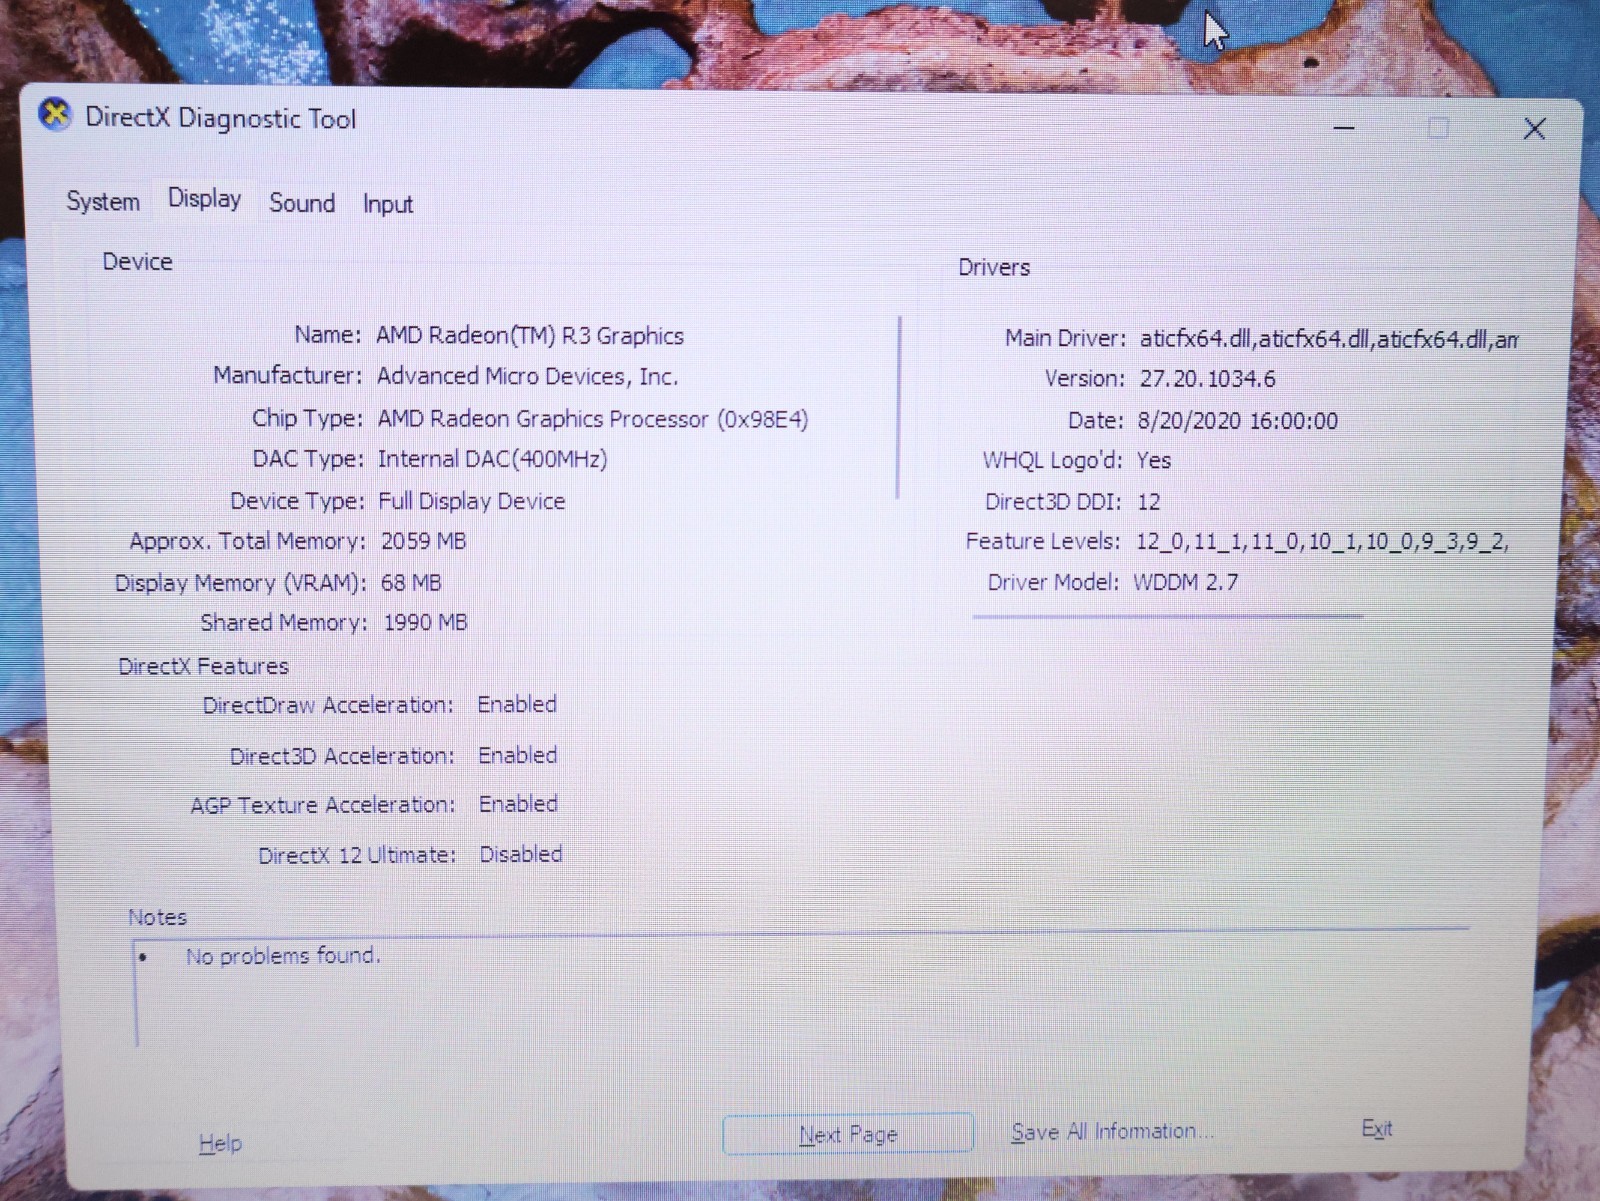The width and height of the screenshot is (1600, 1201).
Task: Close the DirectX Diagnostic Tool window
Action: click(x=1534, y=129)
